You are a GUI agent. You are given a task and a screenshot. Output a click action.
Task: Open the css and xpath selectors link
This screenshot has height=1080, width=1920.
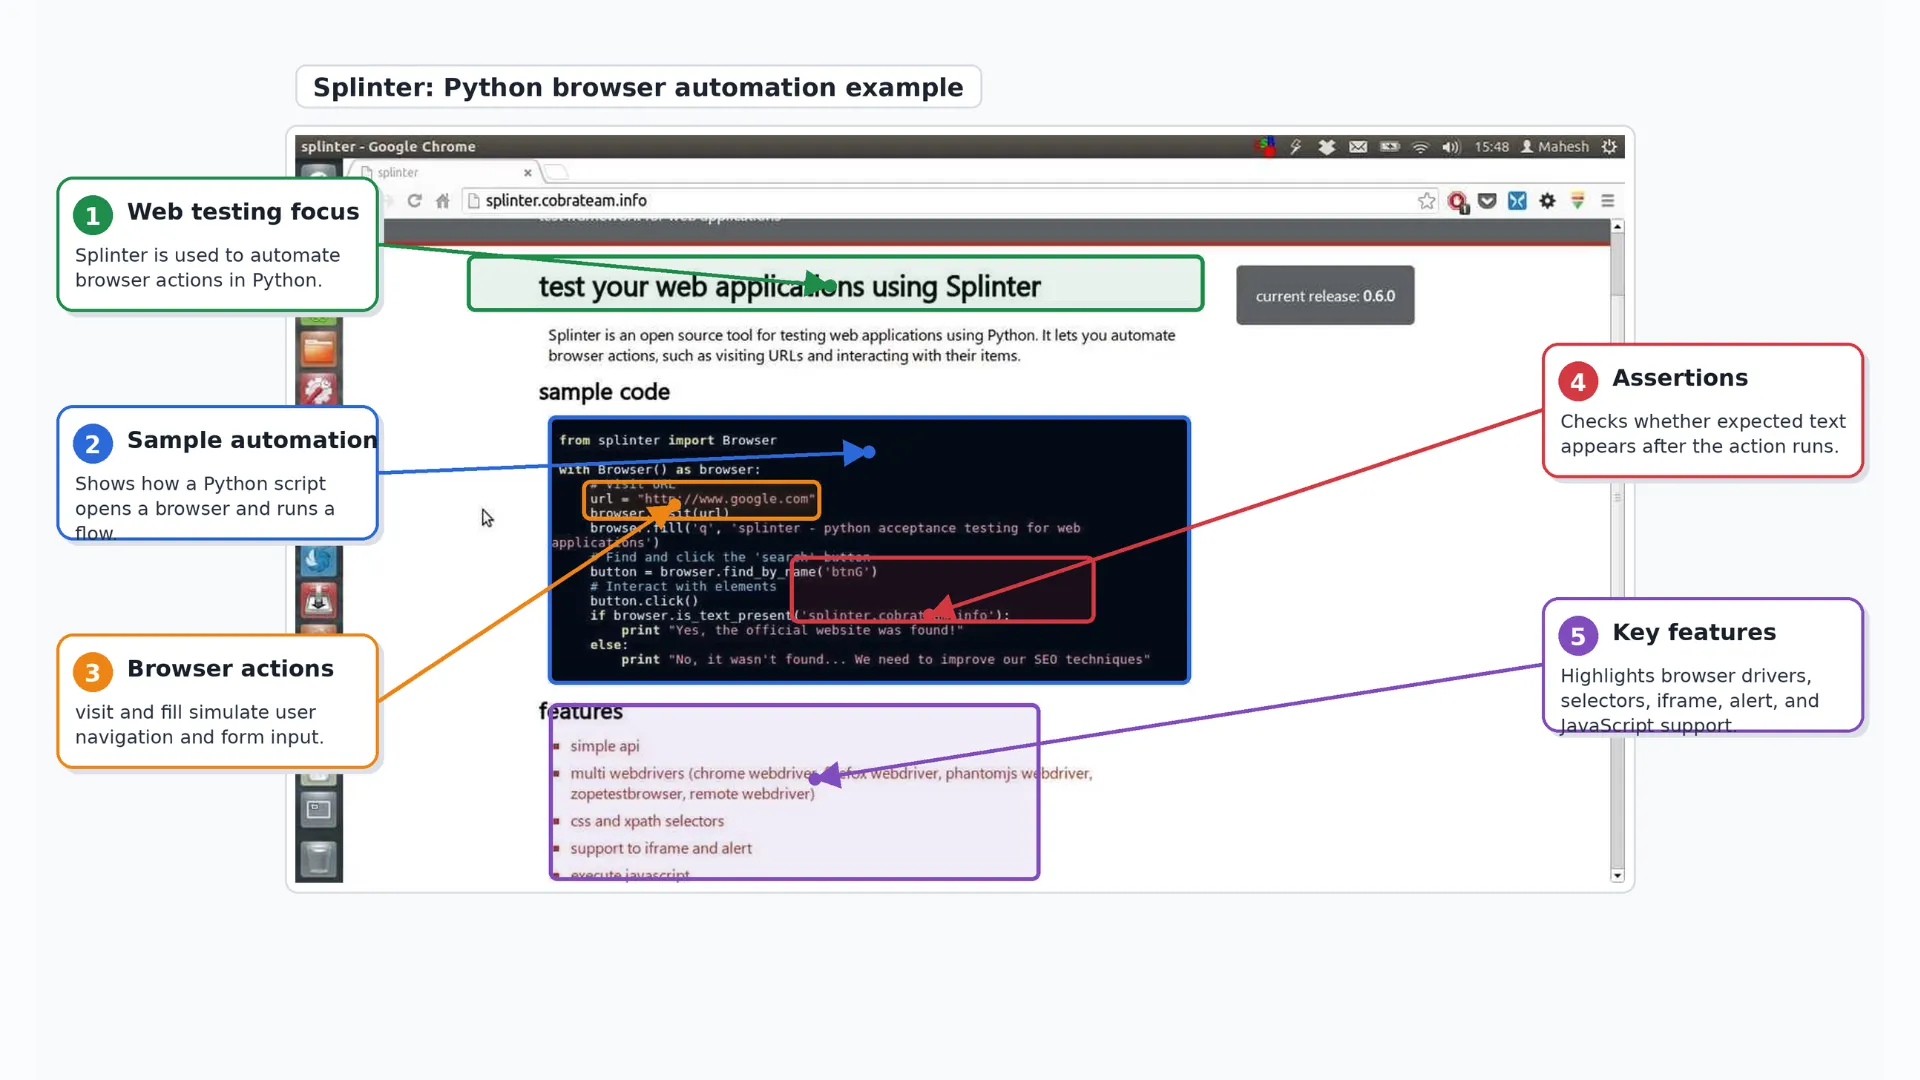(647, 821)
